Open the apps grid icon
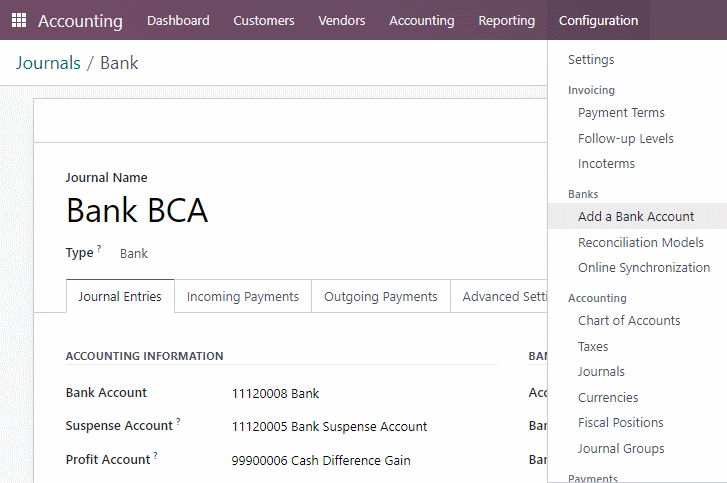 19,20
